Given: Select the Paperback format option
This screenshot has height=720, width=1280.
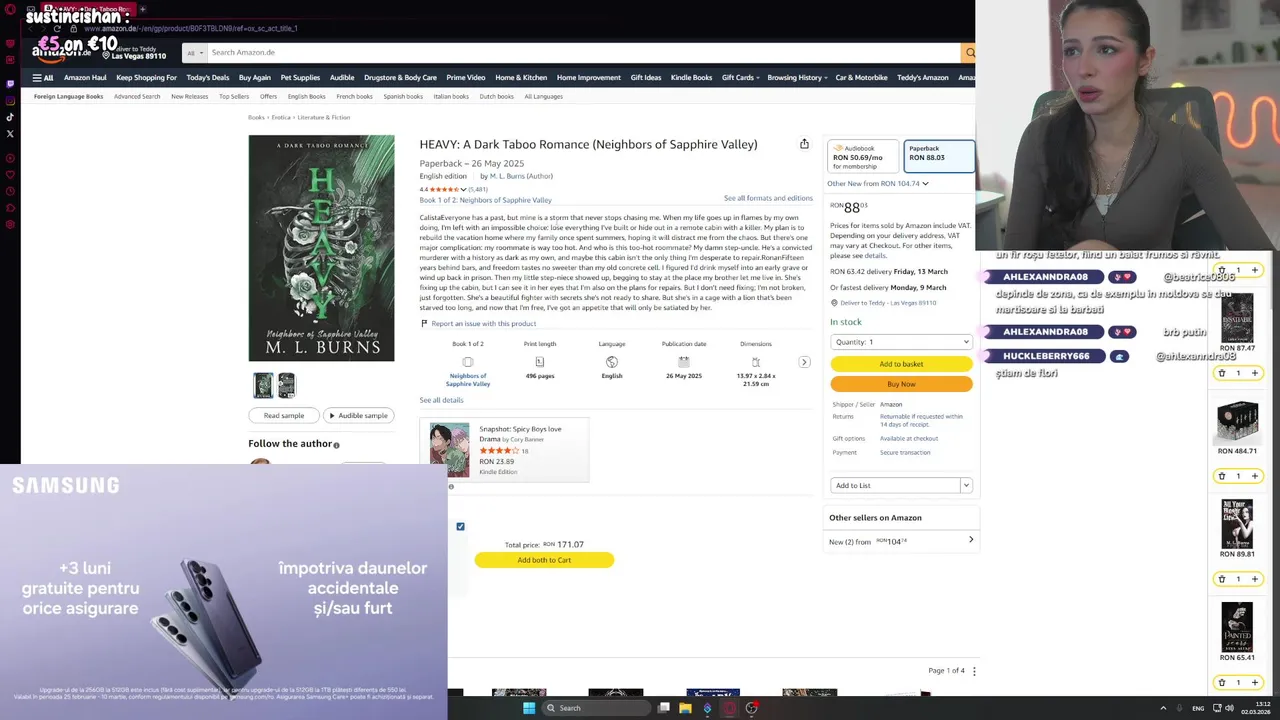Looking at the screenshot, I should pyautogui.click(x=939, y=156).
